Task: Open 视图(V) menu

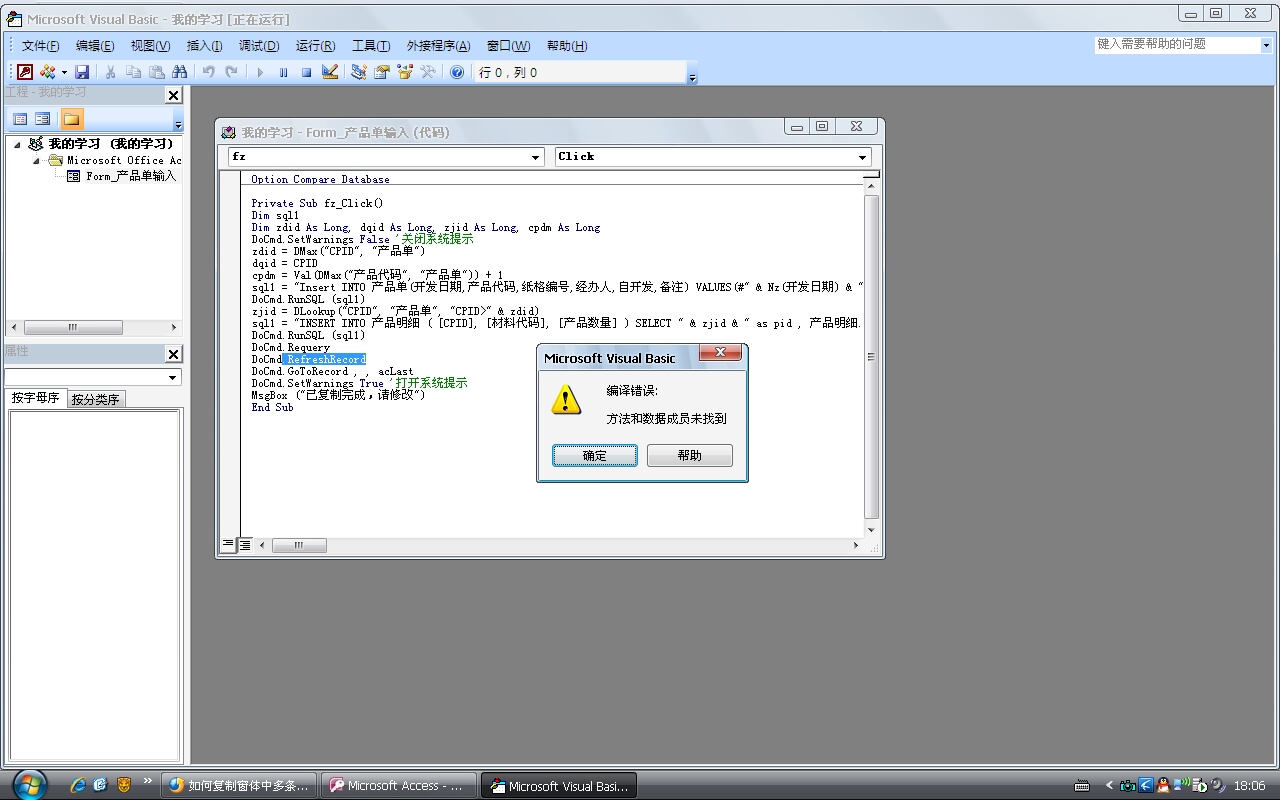Action: [x=150, y=46]
